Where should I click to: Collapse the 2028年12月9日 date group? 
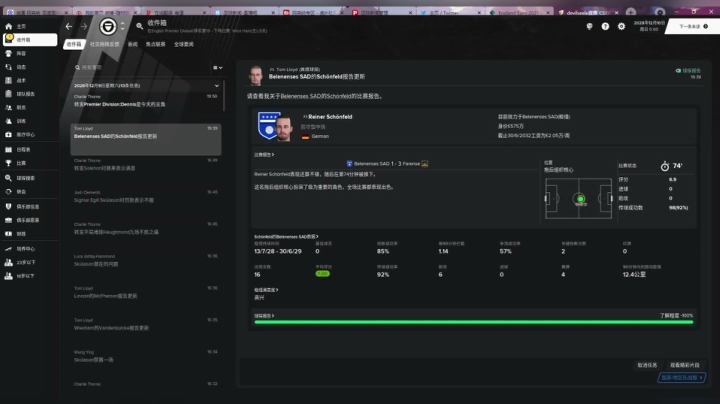click(x=217, y=85)
